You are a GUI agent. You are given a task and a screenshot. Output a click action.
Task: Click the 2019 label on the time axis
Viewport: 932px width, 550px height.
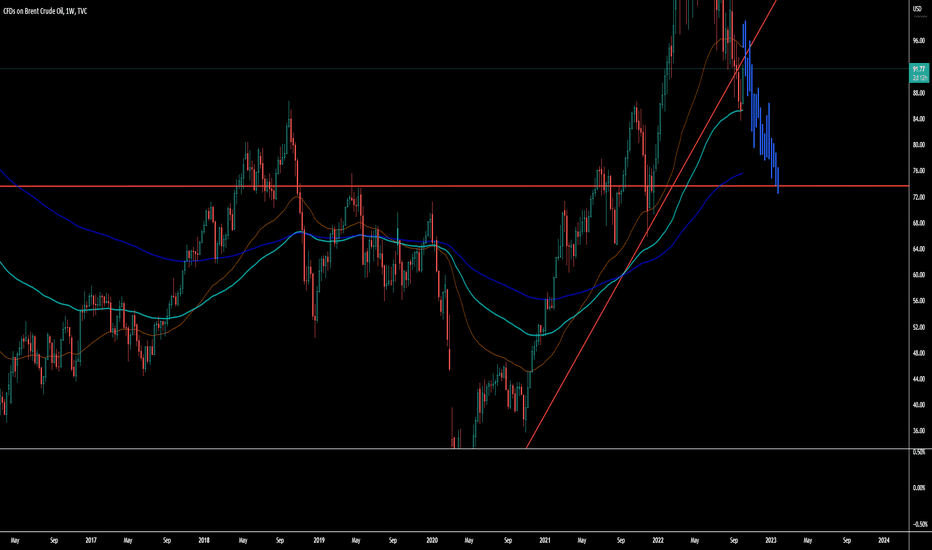coord(319,540)
